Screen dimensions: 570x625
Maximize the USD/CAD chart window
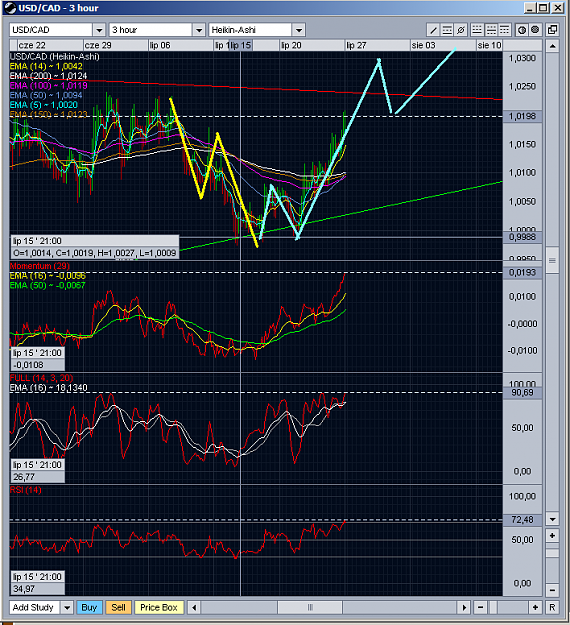coord(543,8)
